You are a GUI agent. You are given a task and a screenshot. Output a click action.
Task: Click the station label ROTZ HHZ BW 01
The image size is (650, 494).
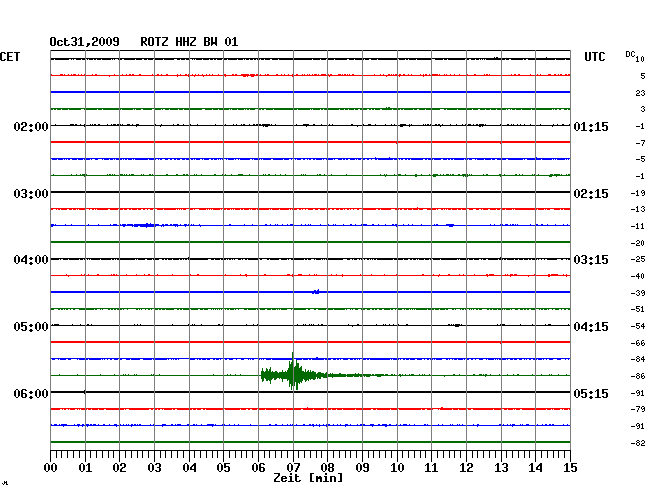[189, 42]
